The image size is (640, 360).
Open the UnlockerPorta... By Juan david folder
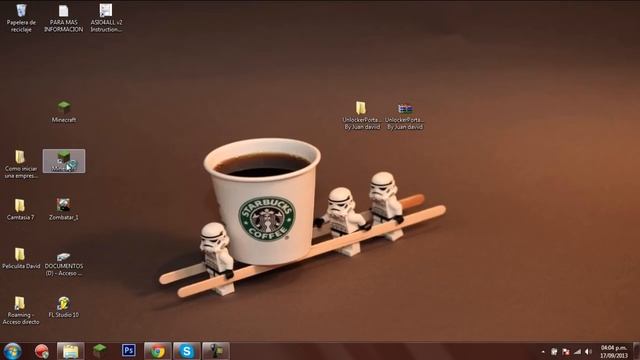[361, 116]
